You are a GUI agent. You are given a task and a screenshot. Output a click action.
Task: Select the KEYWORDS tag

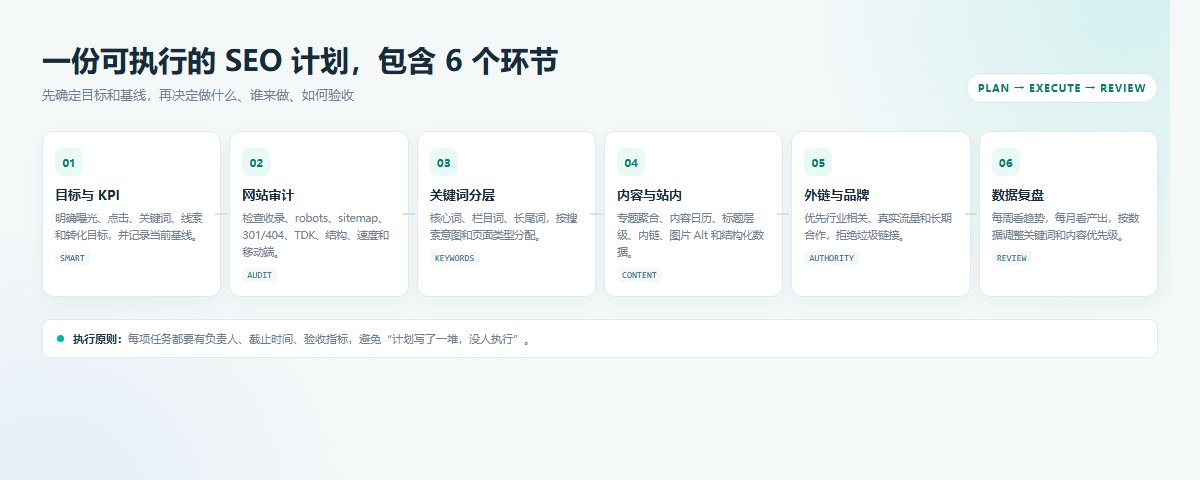[454, 258]
